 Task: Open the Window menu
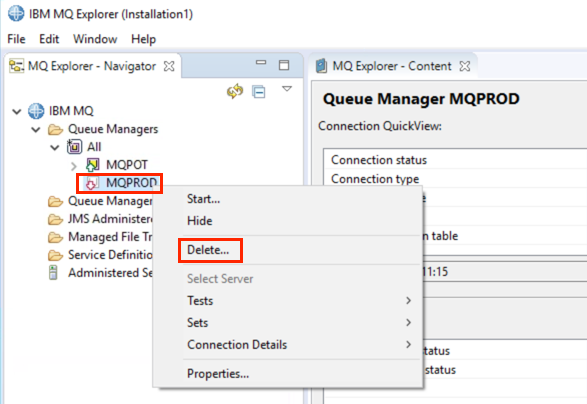point(95,39)
